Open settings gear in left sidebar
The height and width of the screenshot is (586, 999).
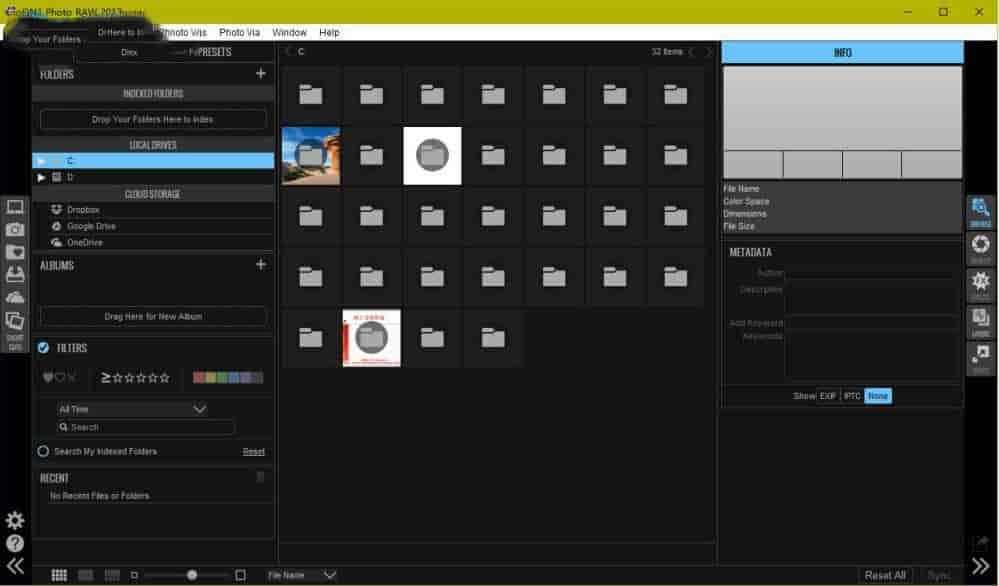[x=15, y=520]
